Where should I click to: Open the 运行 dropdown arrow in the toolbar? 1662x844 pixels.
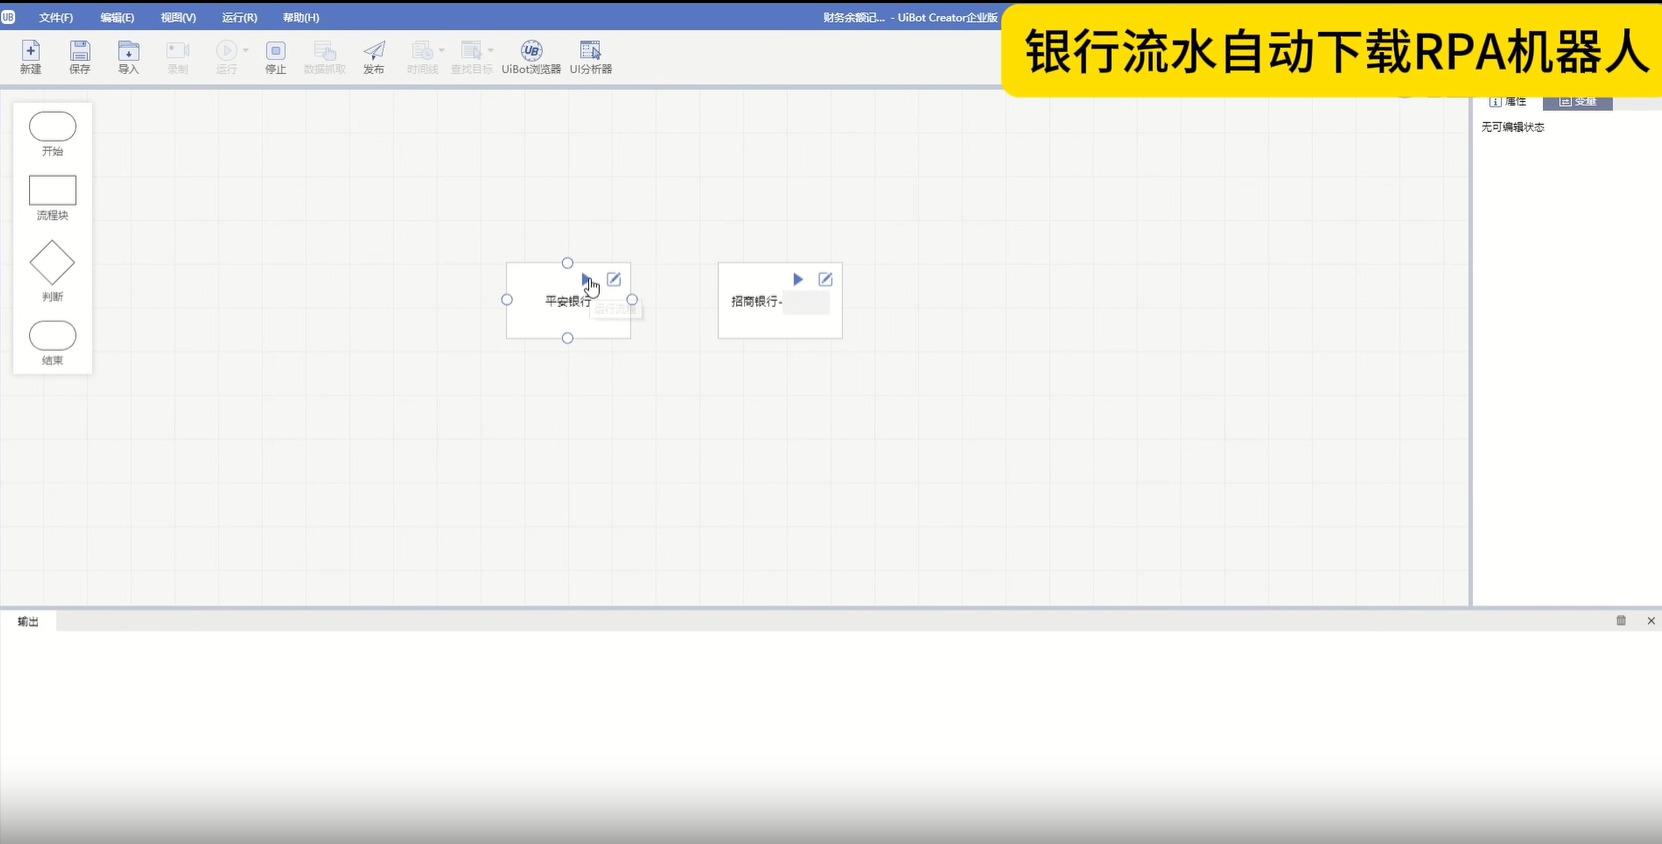246,50
